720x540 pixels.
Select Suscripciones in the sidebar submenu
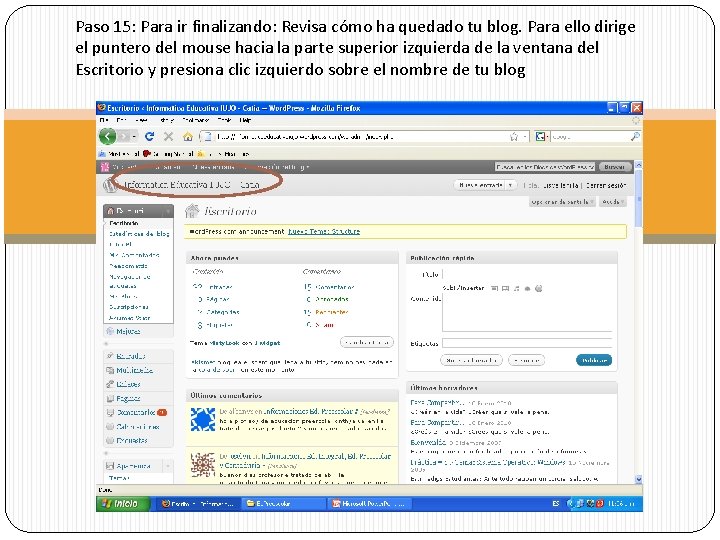click(129, 307)
